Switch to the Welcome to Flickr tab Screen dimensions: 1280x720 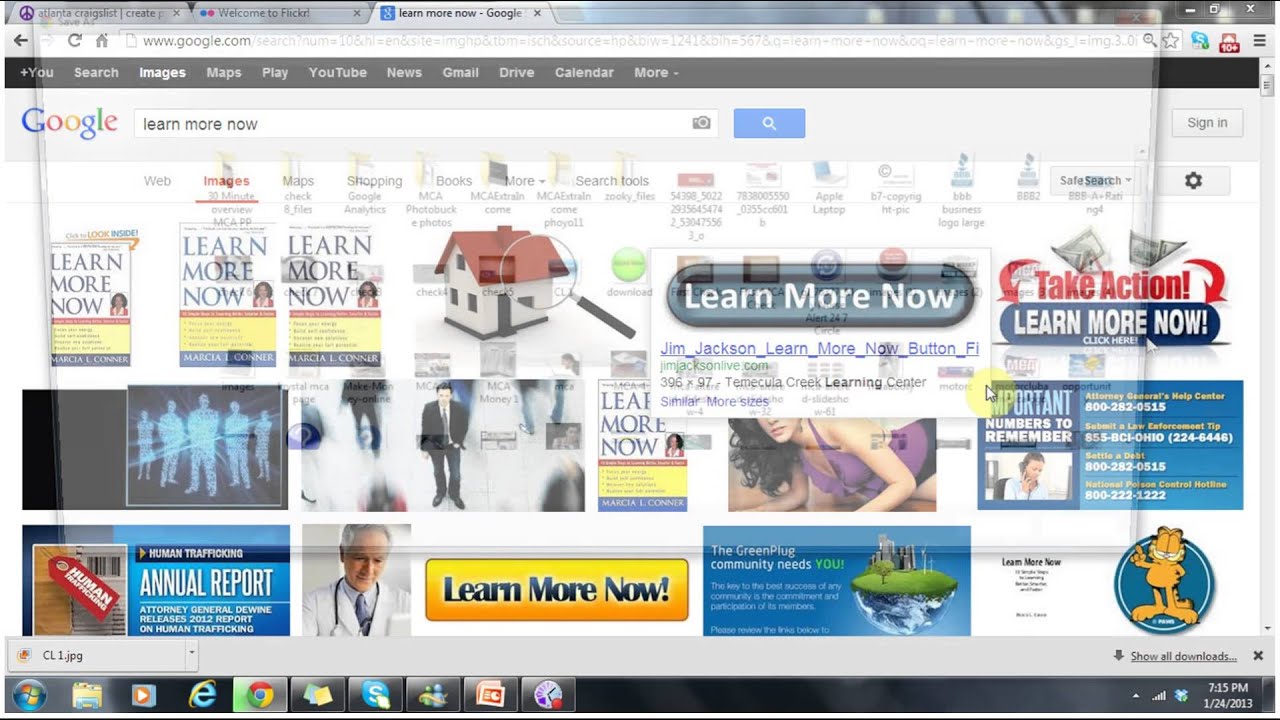click(x=280, y=13)
